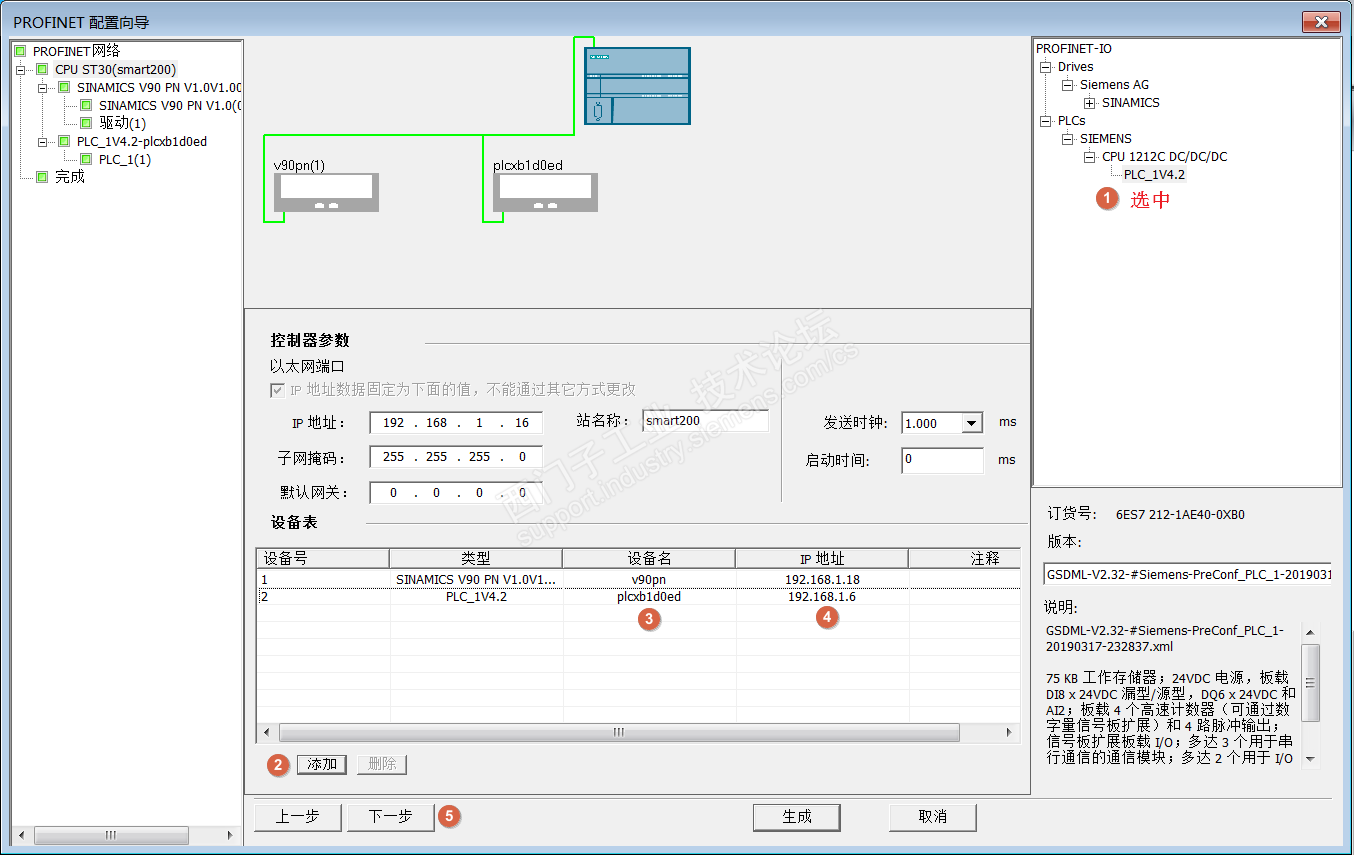The height and width of the screenshot is (855, 1354).
Task: Click the 子网掩码 field
Action: [456, 457]
